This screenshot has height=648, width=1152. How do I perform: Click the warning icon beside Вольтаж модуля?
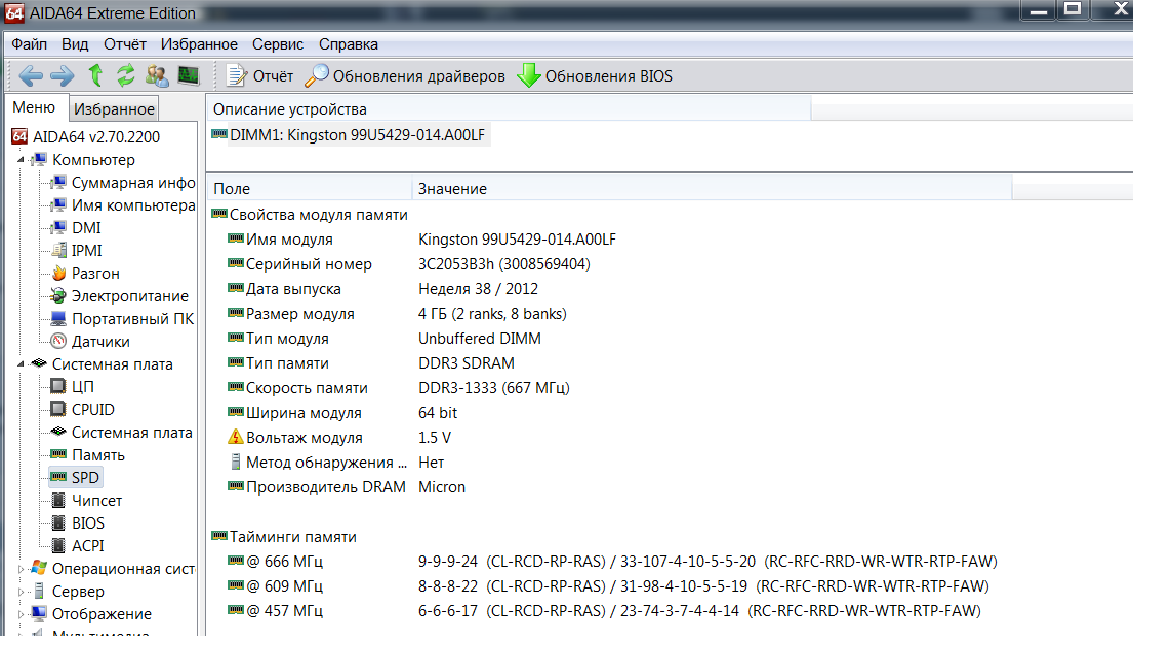[x=235, y=437]
